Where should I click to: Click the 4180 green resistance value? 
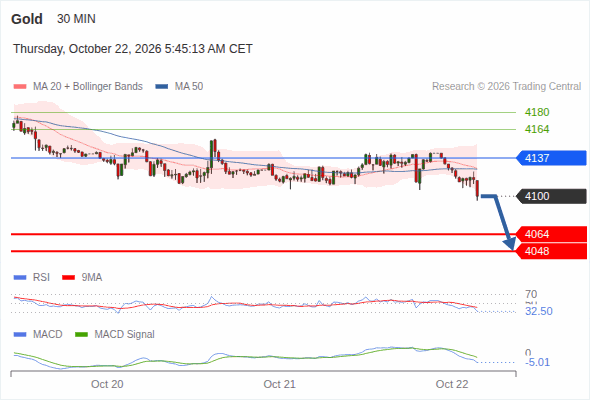[537, 112]
